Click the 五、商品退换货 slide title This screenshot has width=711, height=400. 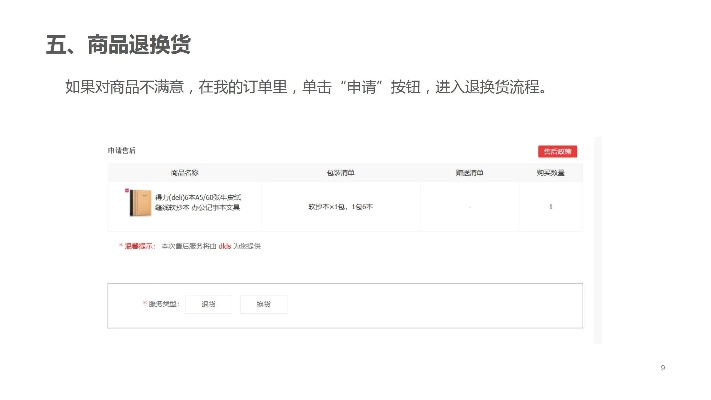click(117, 45)
